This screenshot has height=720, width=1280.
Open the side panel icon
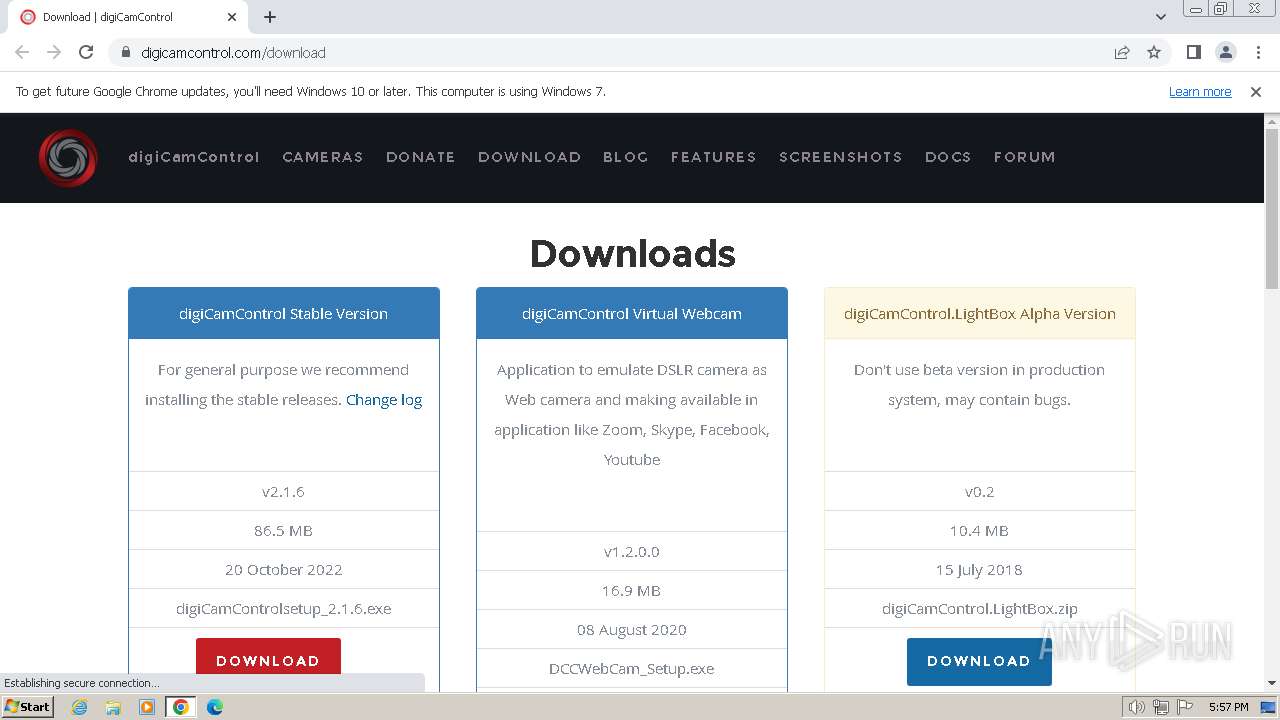(x=1193, y=52)
